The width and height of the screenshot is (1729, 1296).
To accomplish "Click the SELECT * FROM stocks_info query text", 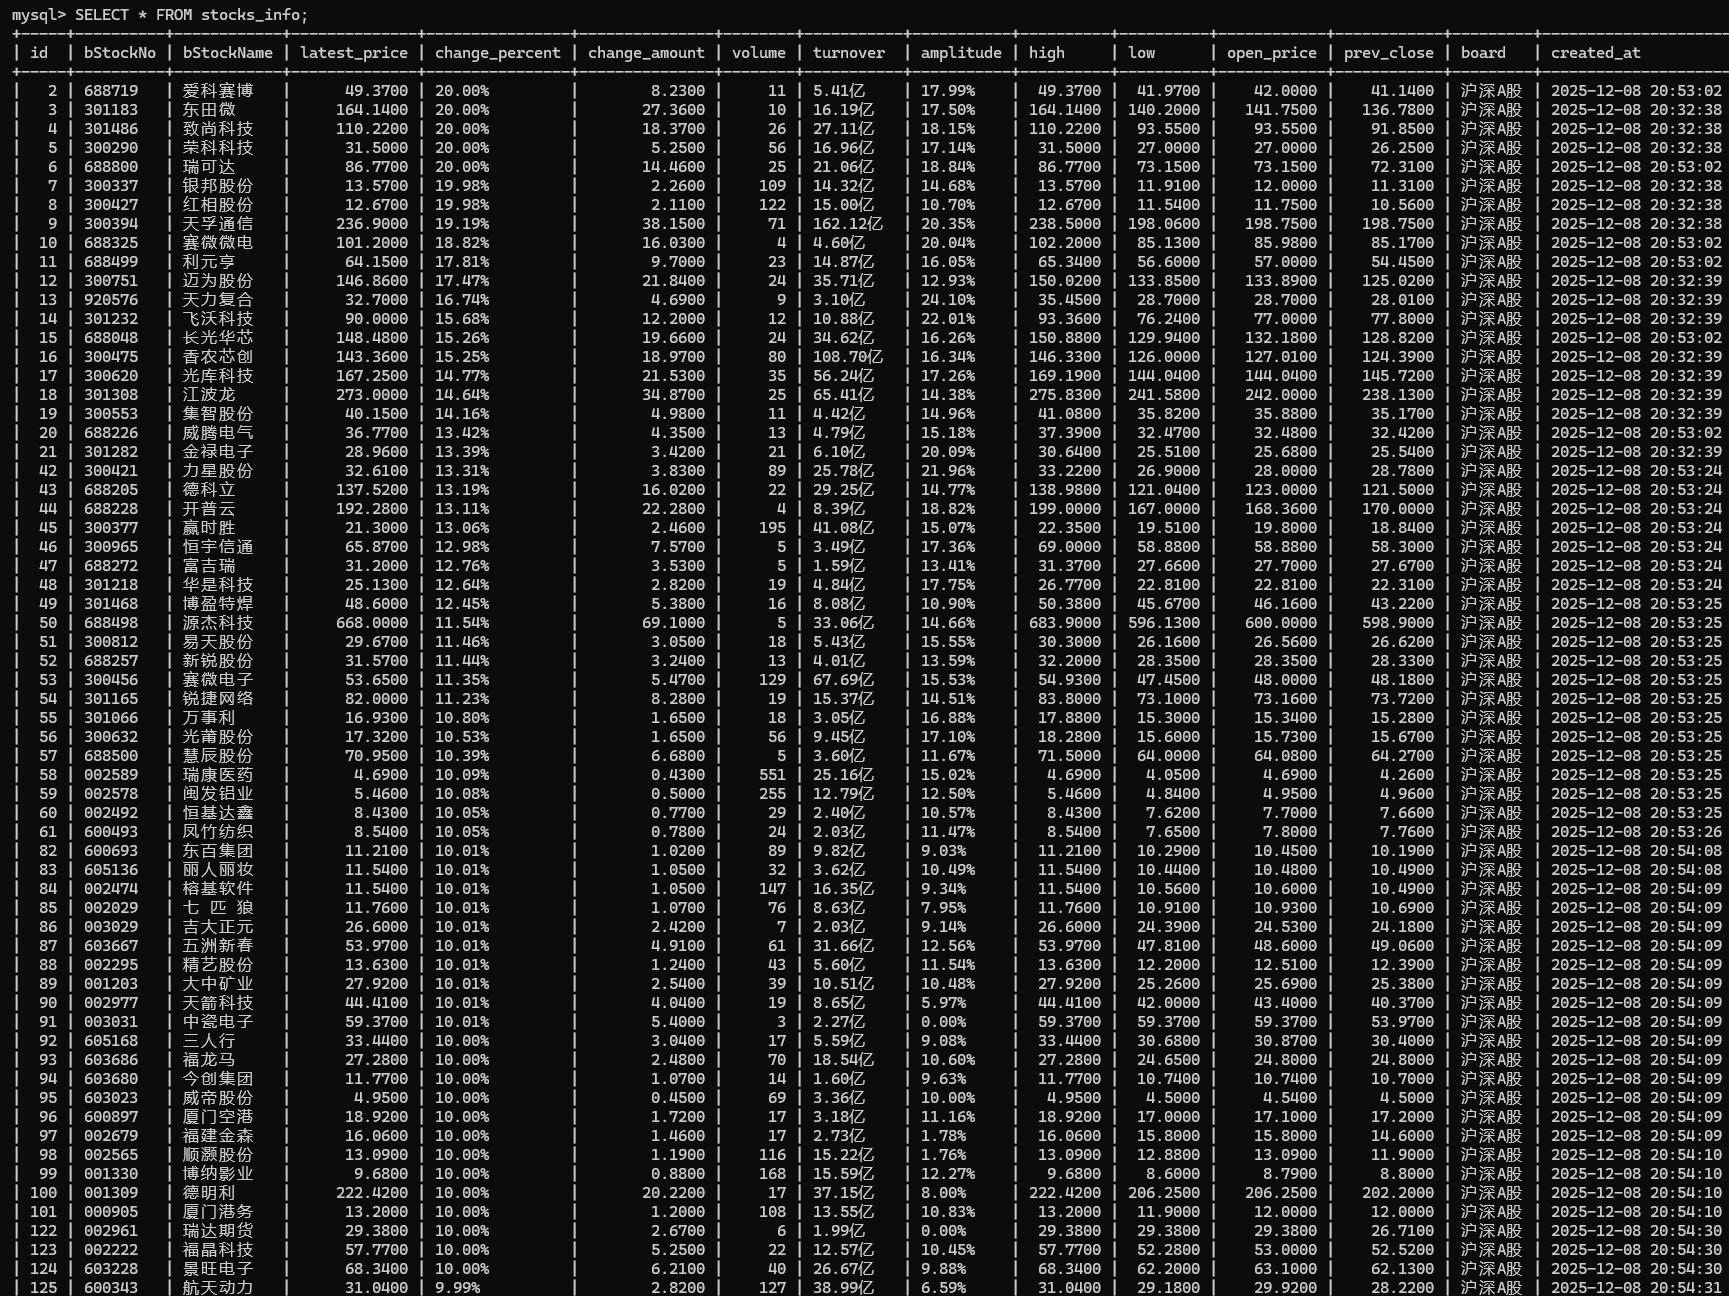I will (192, 15).
